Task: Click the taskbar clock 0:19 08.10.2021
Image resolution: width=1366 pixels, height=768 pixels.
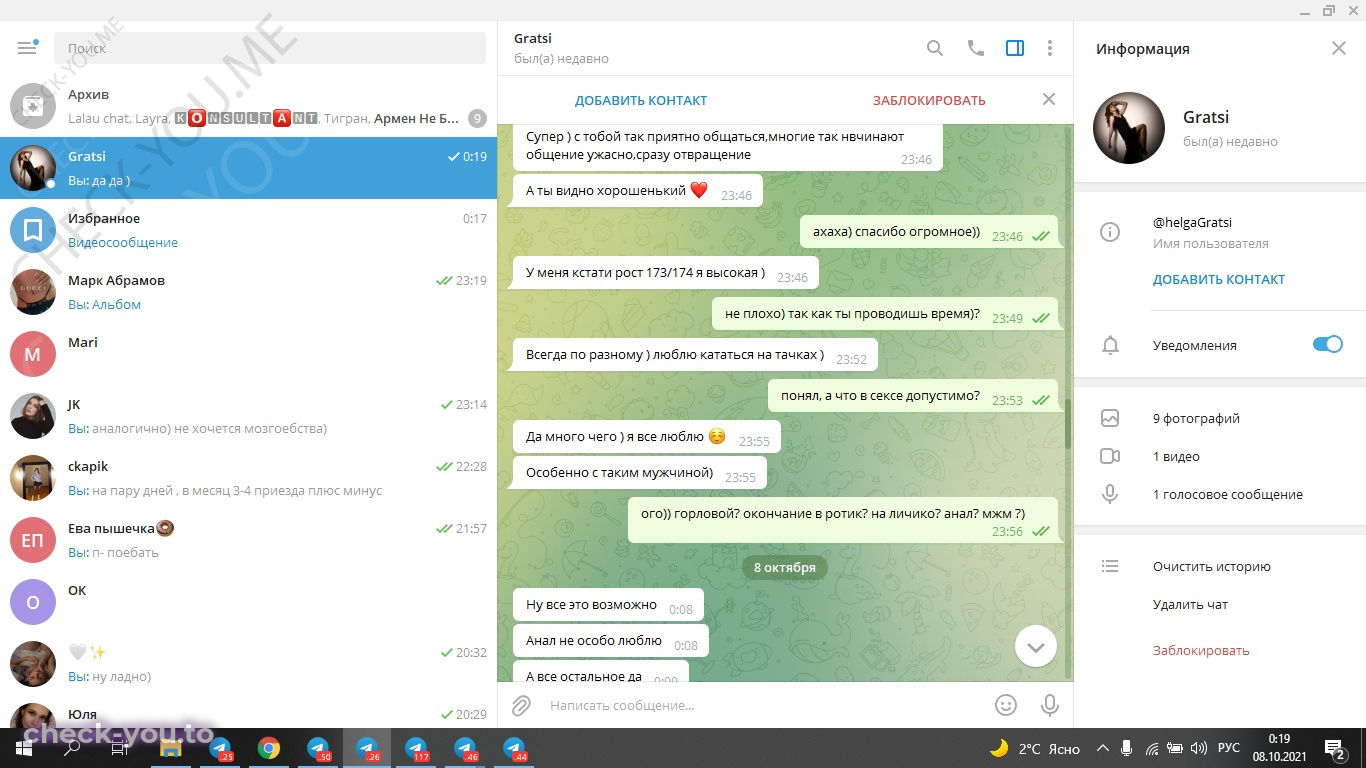Action: pyautogui.click(x=1279, y=748)
